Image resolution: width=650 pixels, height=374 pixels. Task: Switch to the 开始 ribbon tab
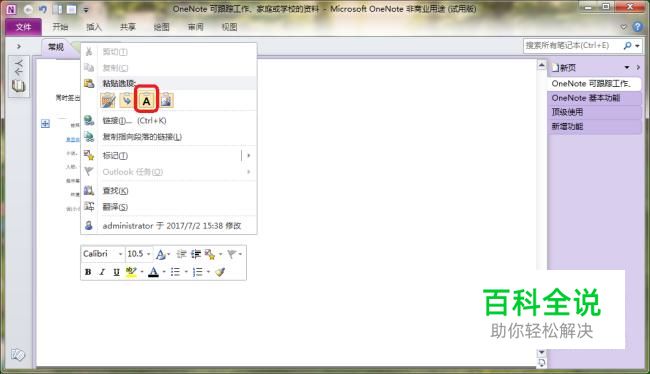(60, 27)
